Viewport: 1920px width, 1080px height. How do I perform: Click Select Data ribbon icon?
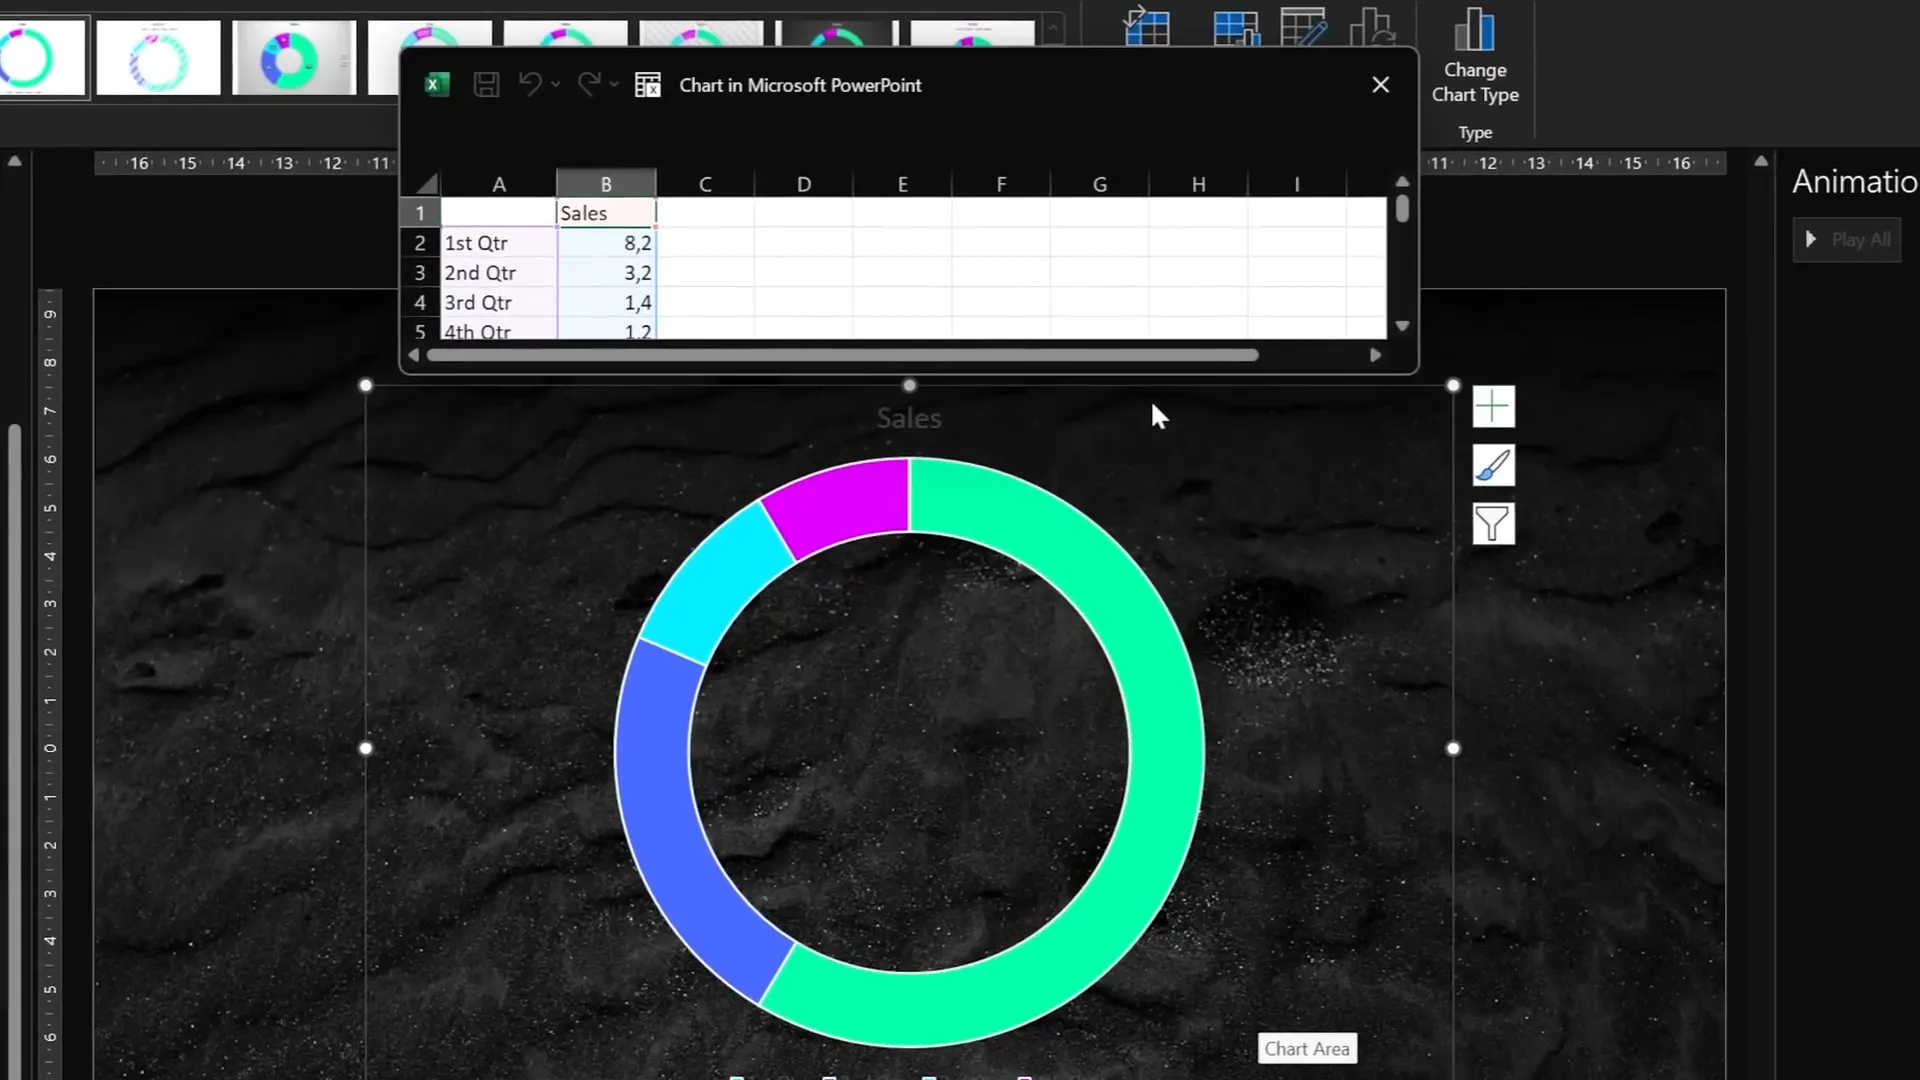click(1236, 26)
